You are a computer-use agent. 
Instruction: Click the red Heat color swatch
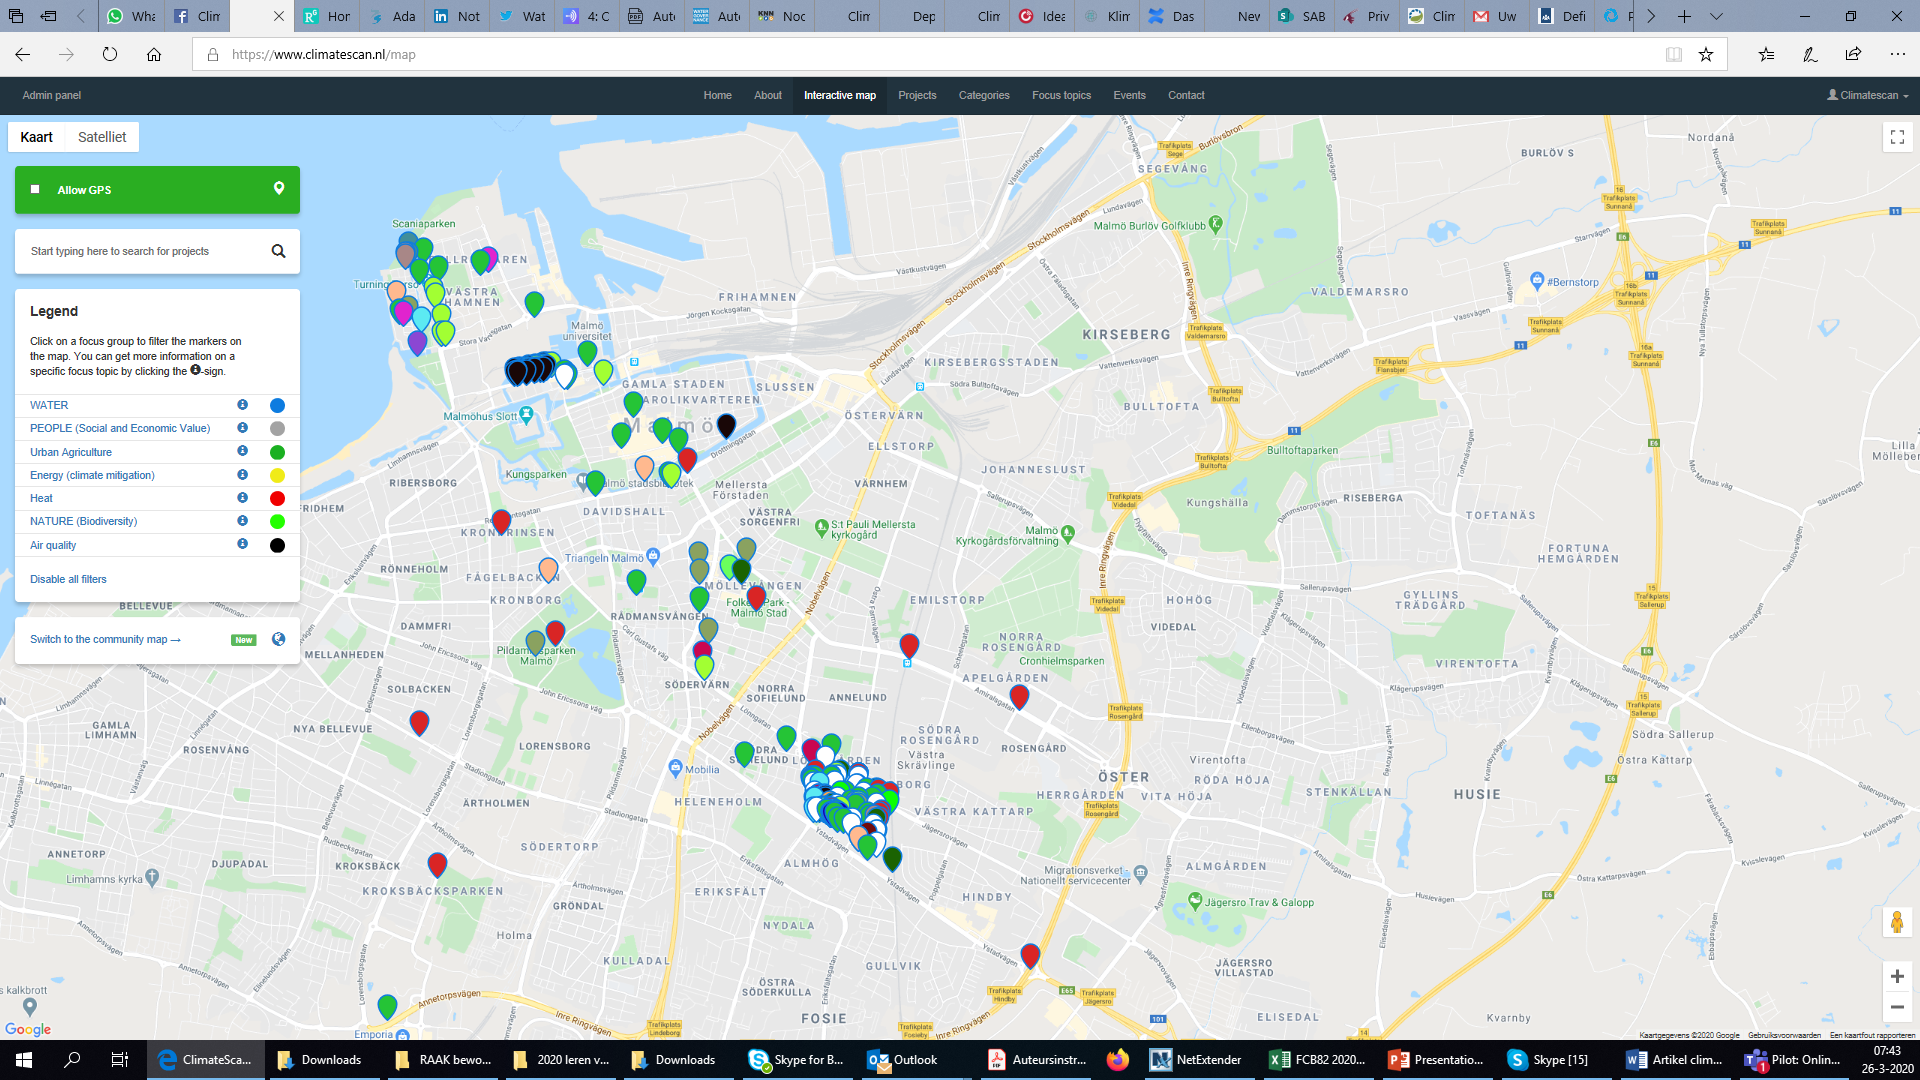pyautogui.click(x=277, y=498)
